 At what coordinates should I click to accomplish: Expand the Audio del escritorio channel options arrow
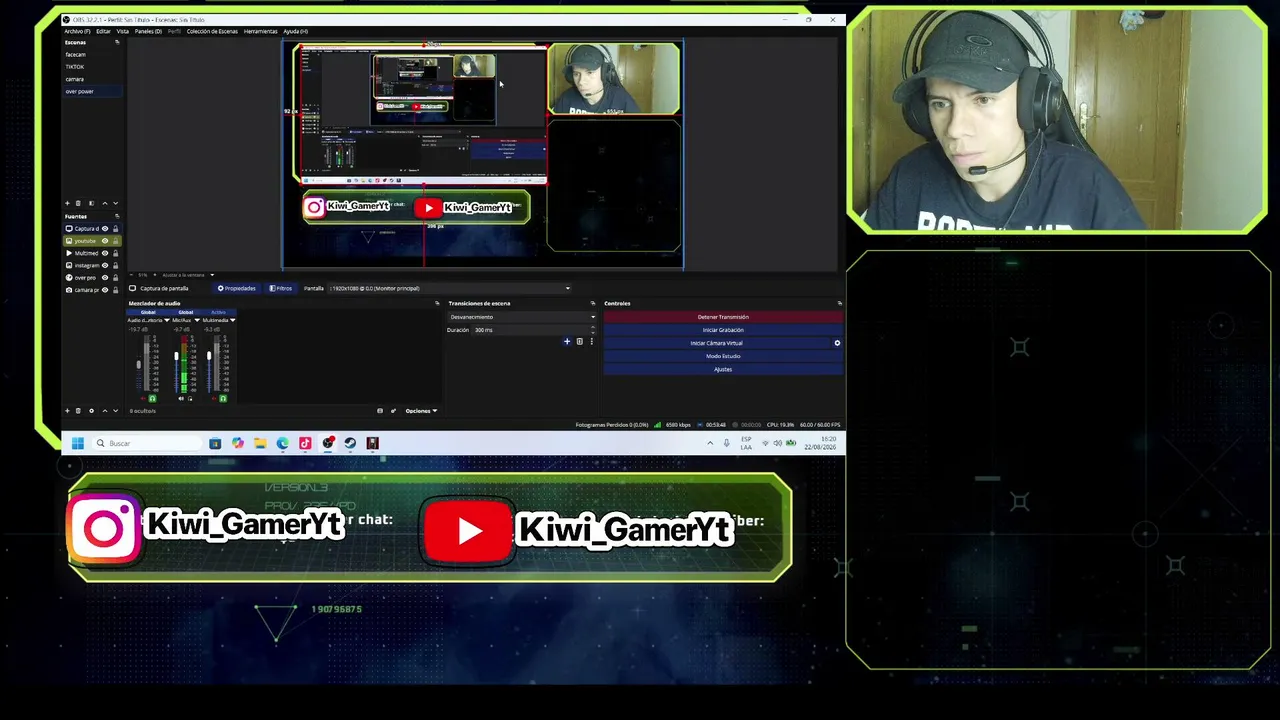tap(167, 320)
